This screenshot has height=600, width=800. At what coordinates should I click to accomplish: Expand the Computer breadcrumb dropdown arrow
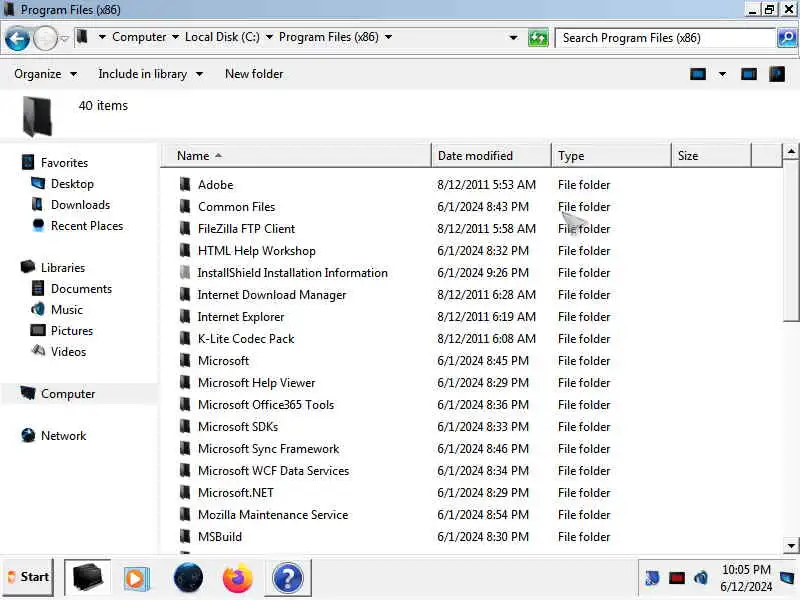(176, 37)
